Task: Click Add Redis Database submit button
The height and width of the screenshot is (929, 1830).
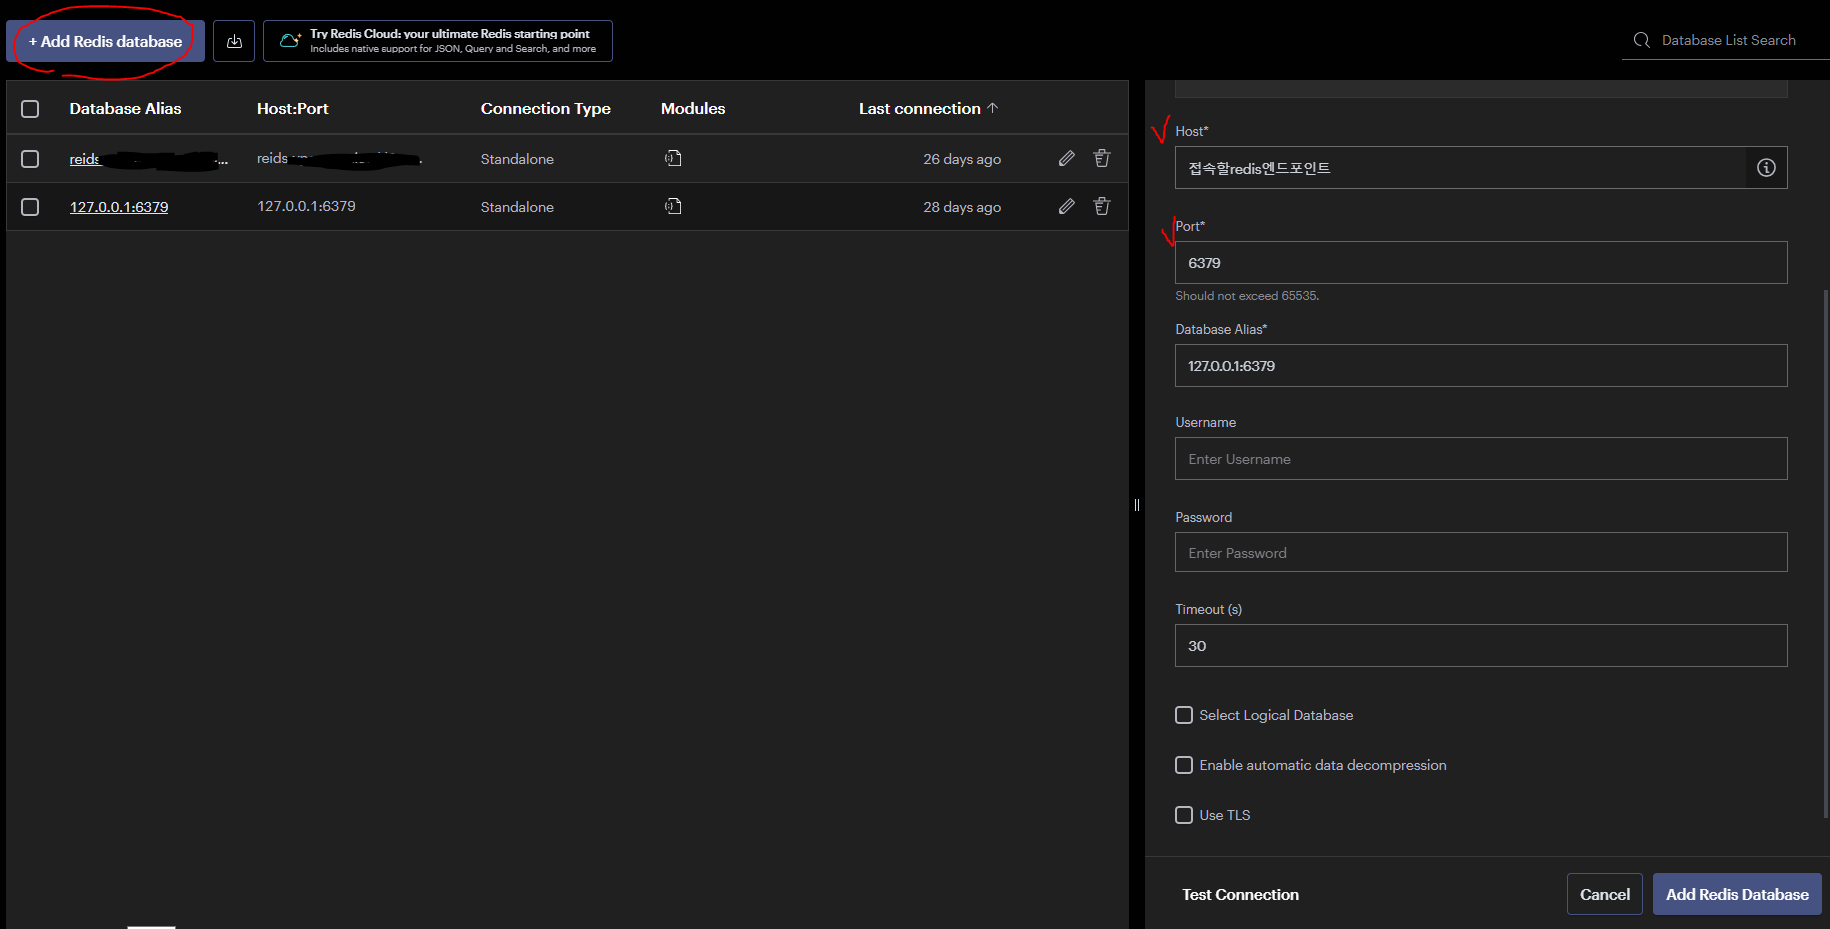Action: pos(1737,895)
